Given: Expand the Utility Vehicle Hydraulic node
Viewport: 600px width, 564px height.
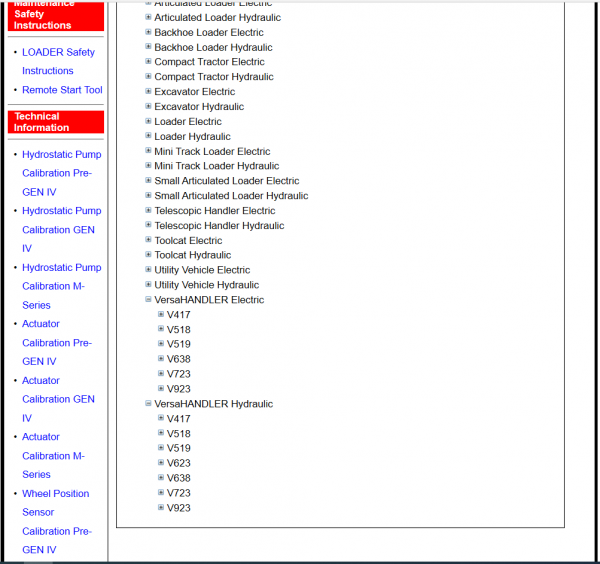Looking at the screenshot, I should coord(148,284).
